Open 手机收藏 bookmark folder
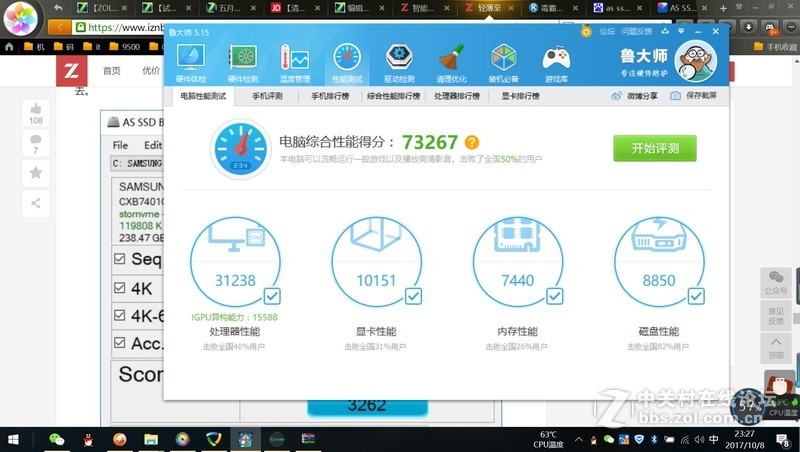 [x=774, y=47]
